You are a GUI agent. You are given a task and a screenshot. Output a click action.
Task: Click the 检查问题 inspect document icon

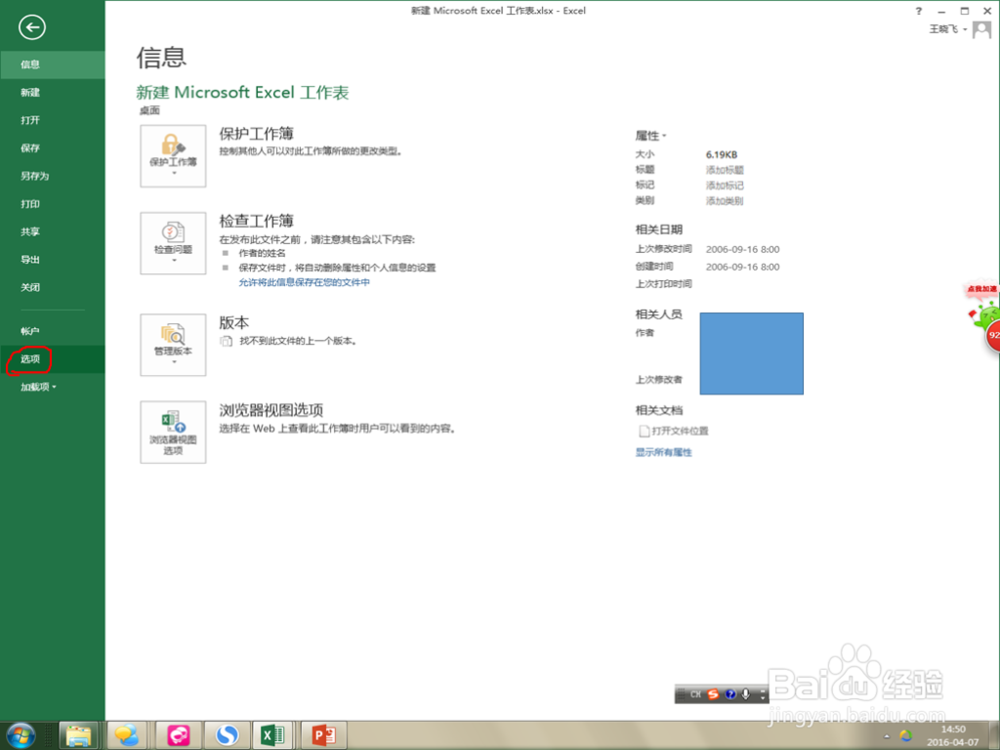coord(172,243)
